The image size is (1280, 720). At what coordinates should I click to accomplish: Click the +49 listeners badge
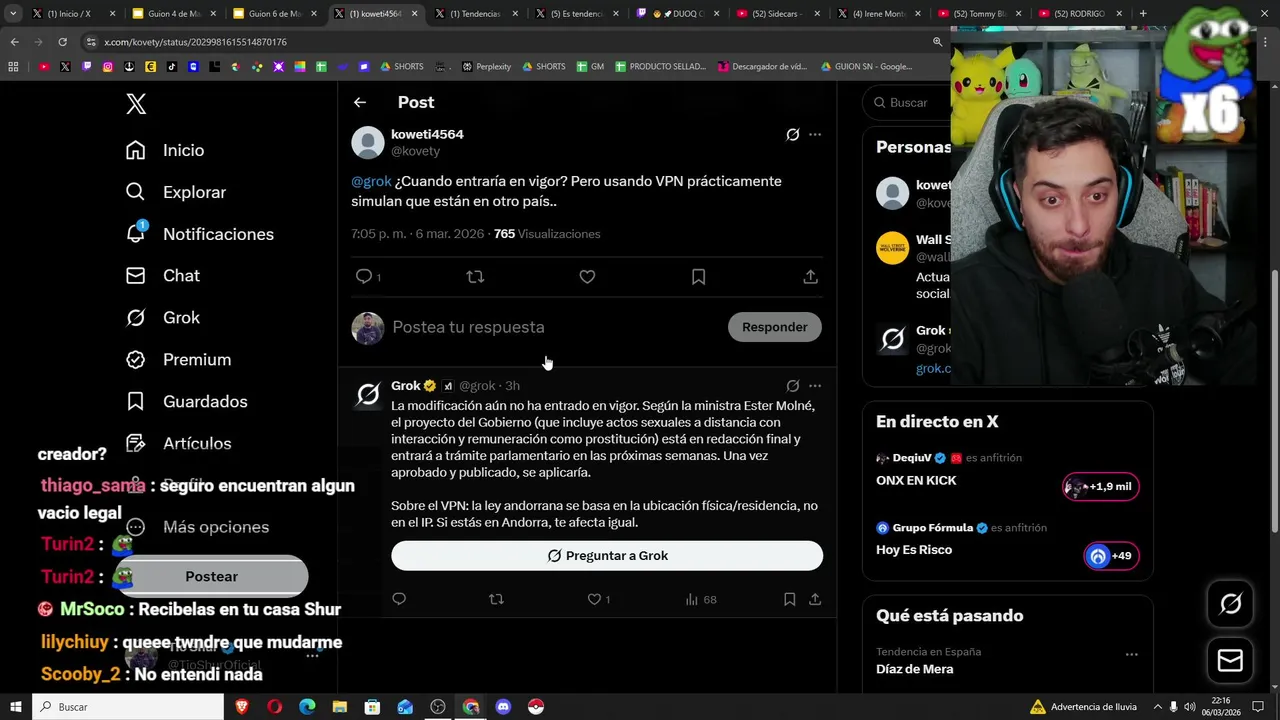click(1111, 556)
